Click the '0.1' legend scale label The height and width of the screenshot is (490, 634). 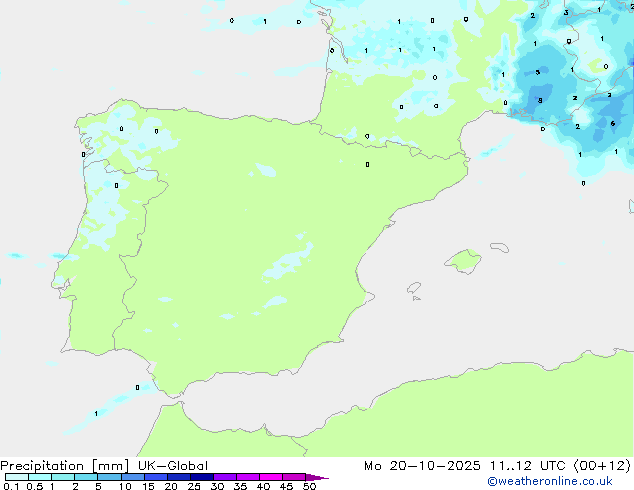(x=11, y=486)
